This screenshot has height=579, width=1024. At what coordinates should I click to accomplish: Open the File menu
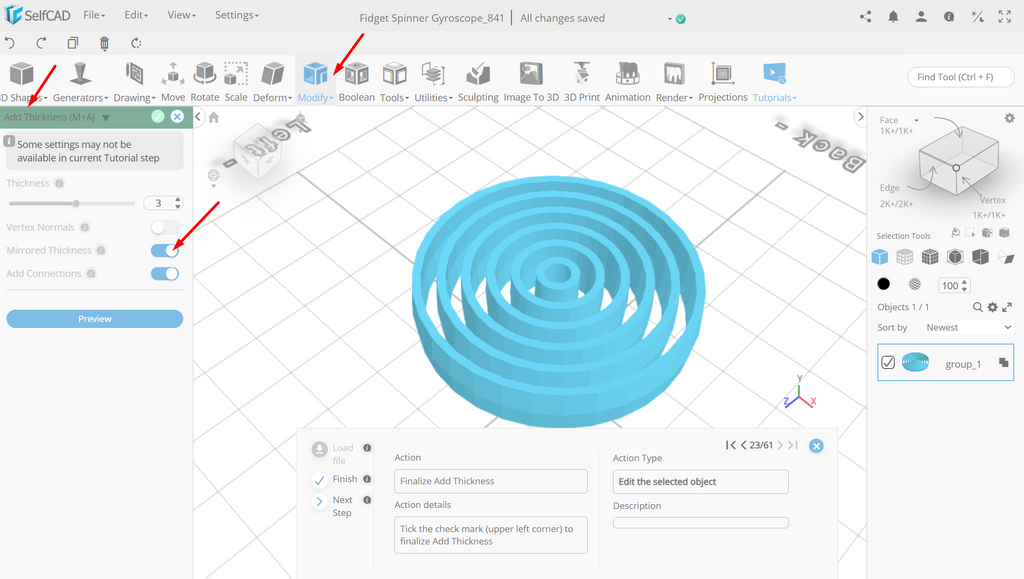pos(94,15)
